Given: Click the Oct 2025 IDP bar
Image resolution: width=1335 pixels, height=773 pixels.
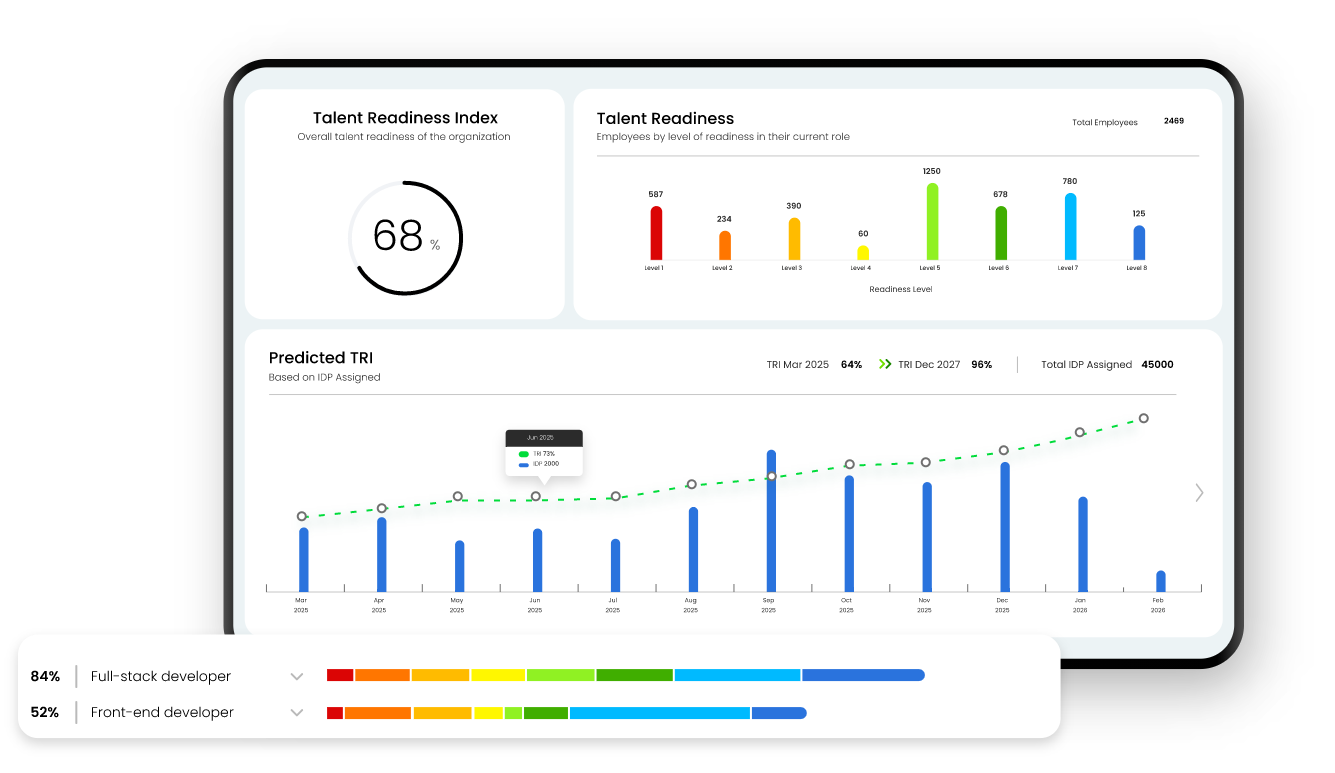Looking at the screenshot, I should click(x=849, y=534).
